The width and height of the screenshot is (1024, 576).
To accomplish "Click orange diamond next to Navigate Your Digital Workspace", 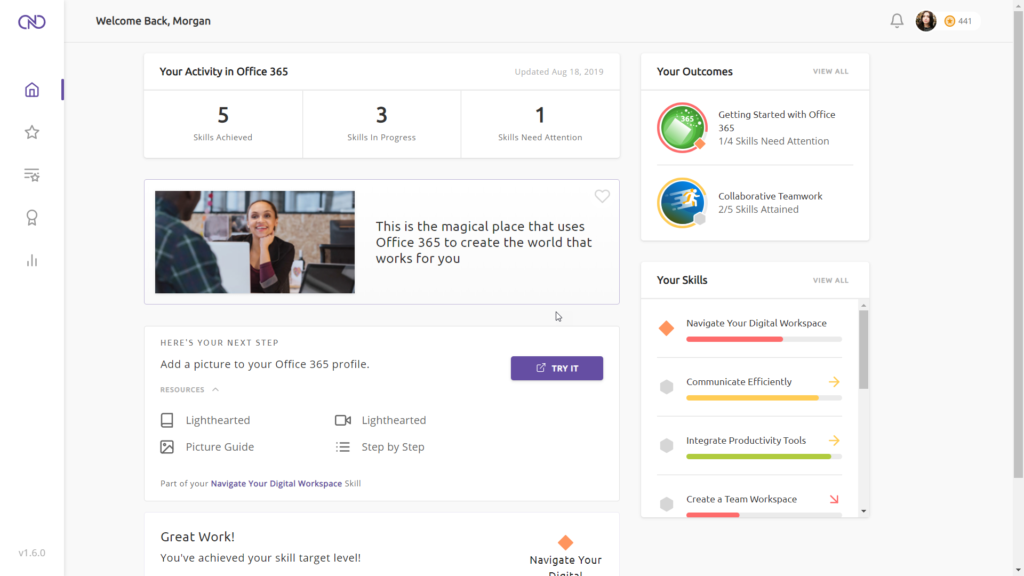I will click(666, 328).
